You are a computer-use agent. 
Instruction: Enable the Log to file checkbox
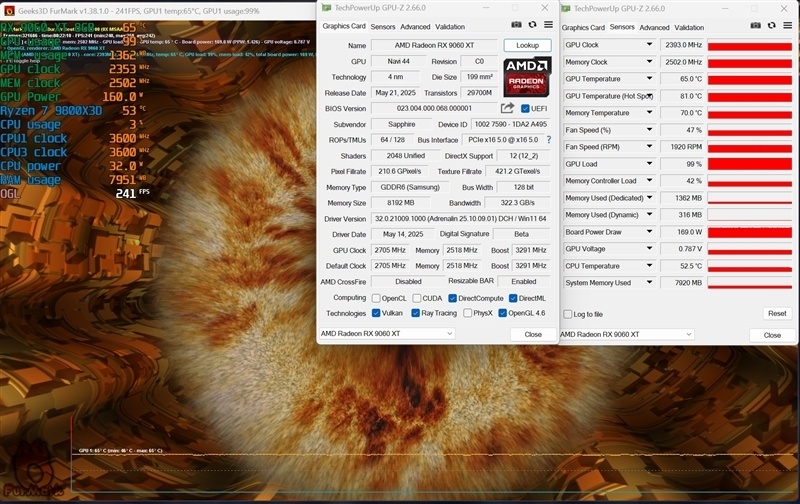(567, 314)
